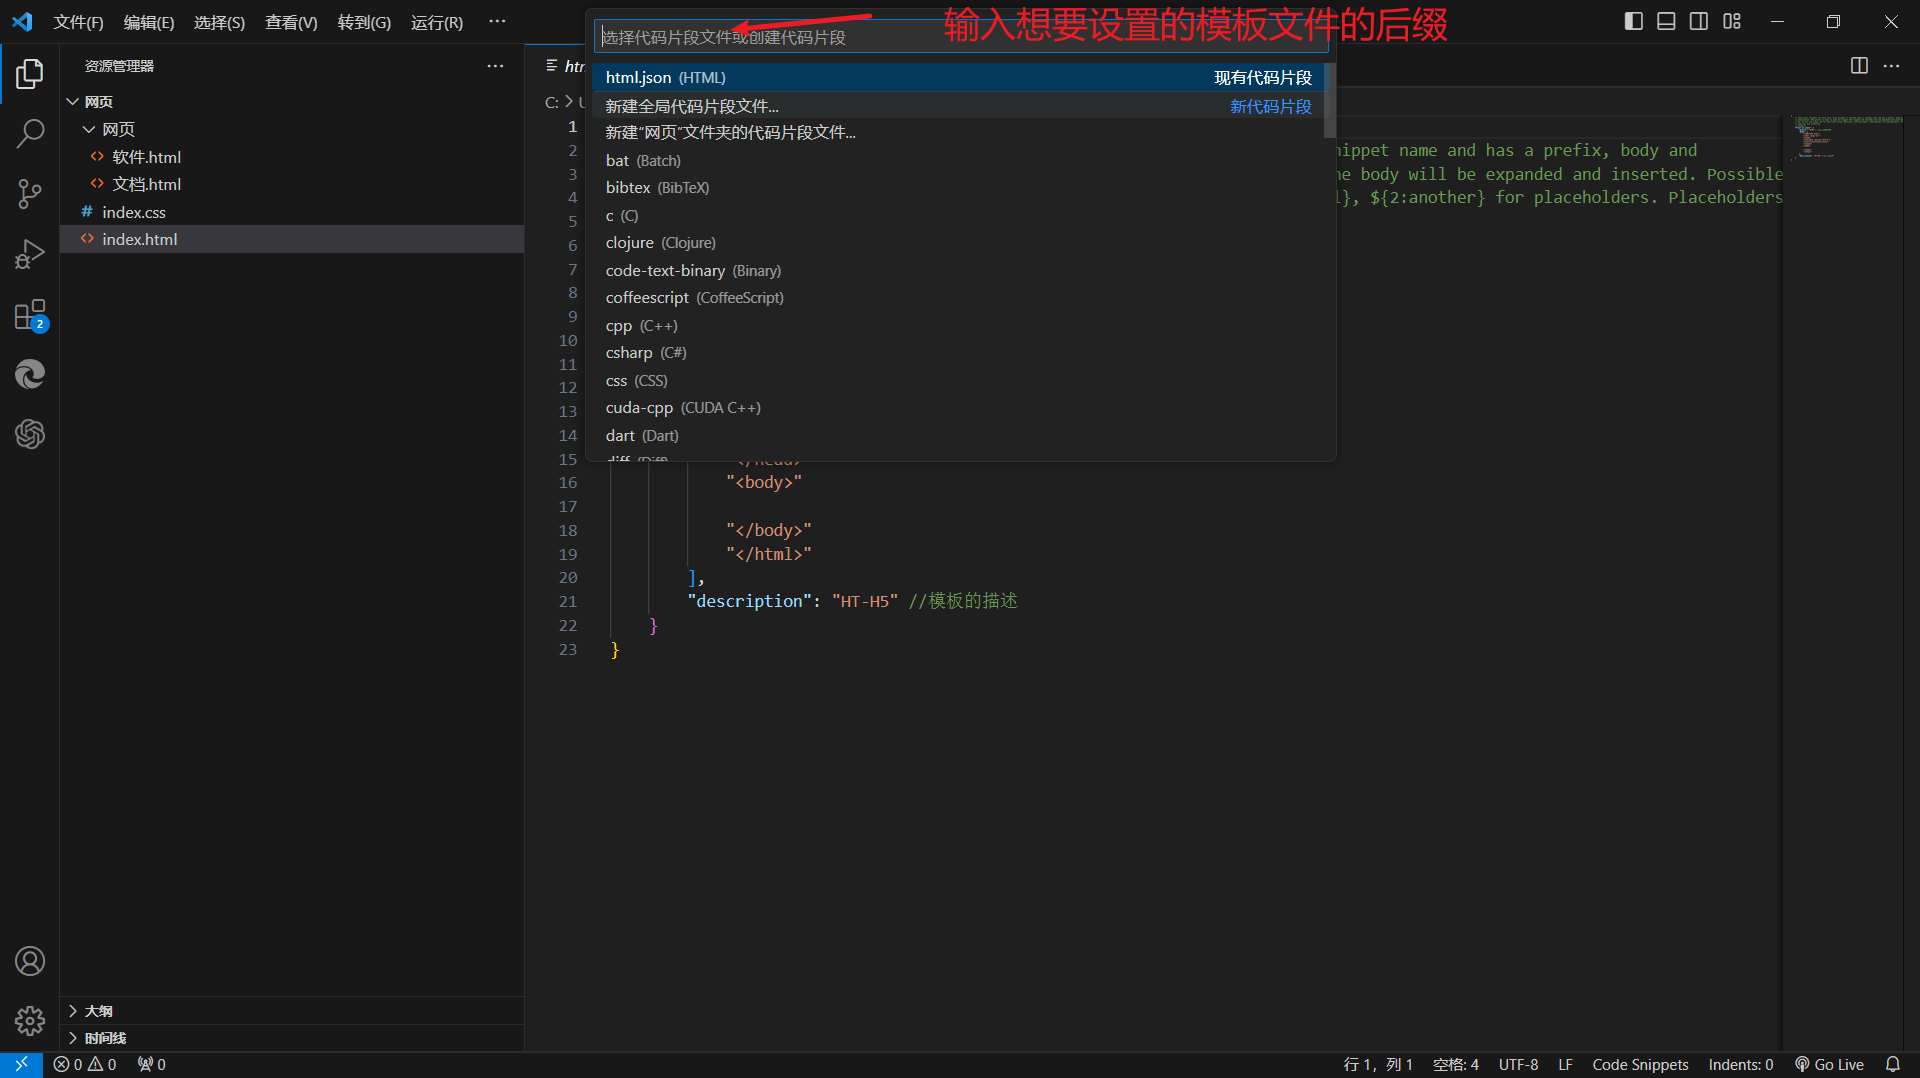Image resolution: width=1920 pixels, height=1078 pixels.
Task: Open Run and Debug view
Action: pyautogui.click(x=30, y=254)
